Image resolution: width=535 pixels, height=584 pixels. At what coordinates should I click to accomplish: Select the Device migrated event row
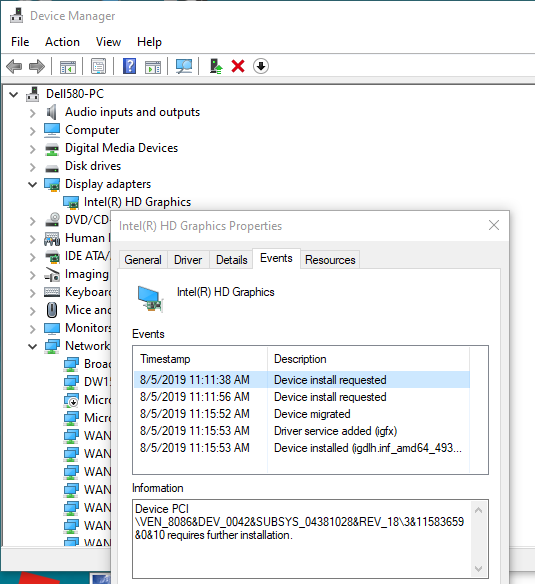[302, 414]
